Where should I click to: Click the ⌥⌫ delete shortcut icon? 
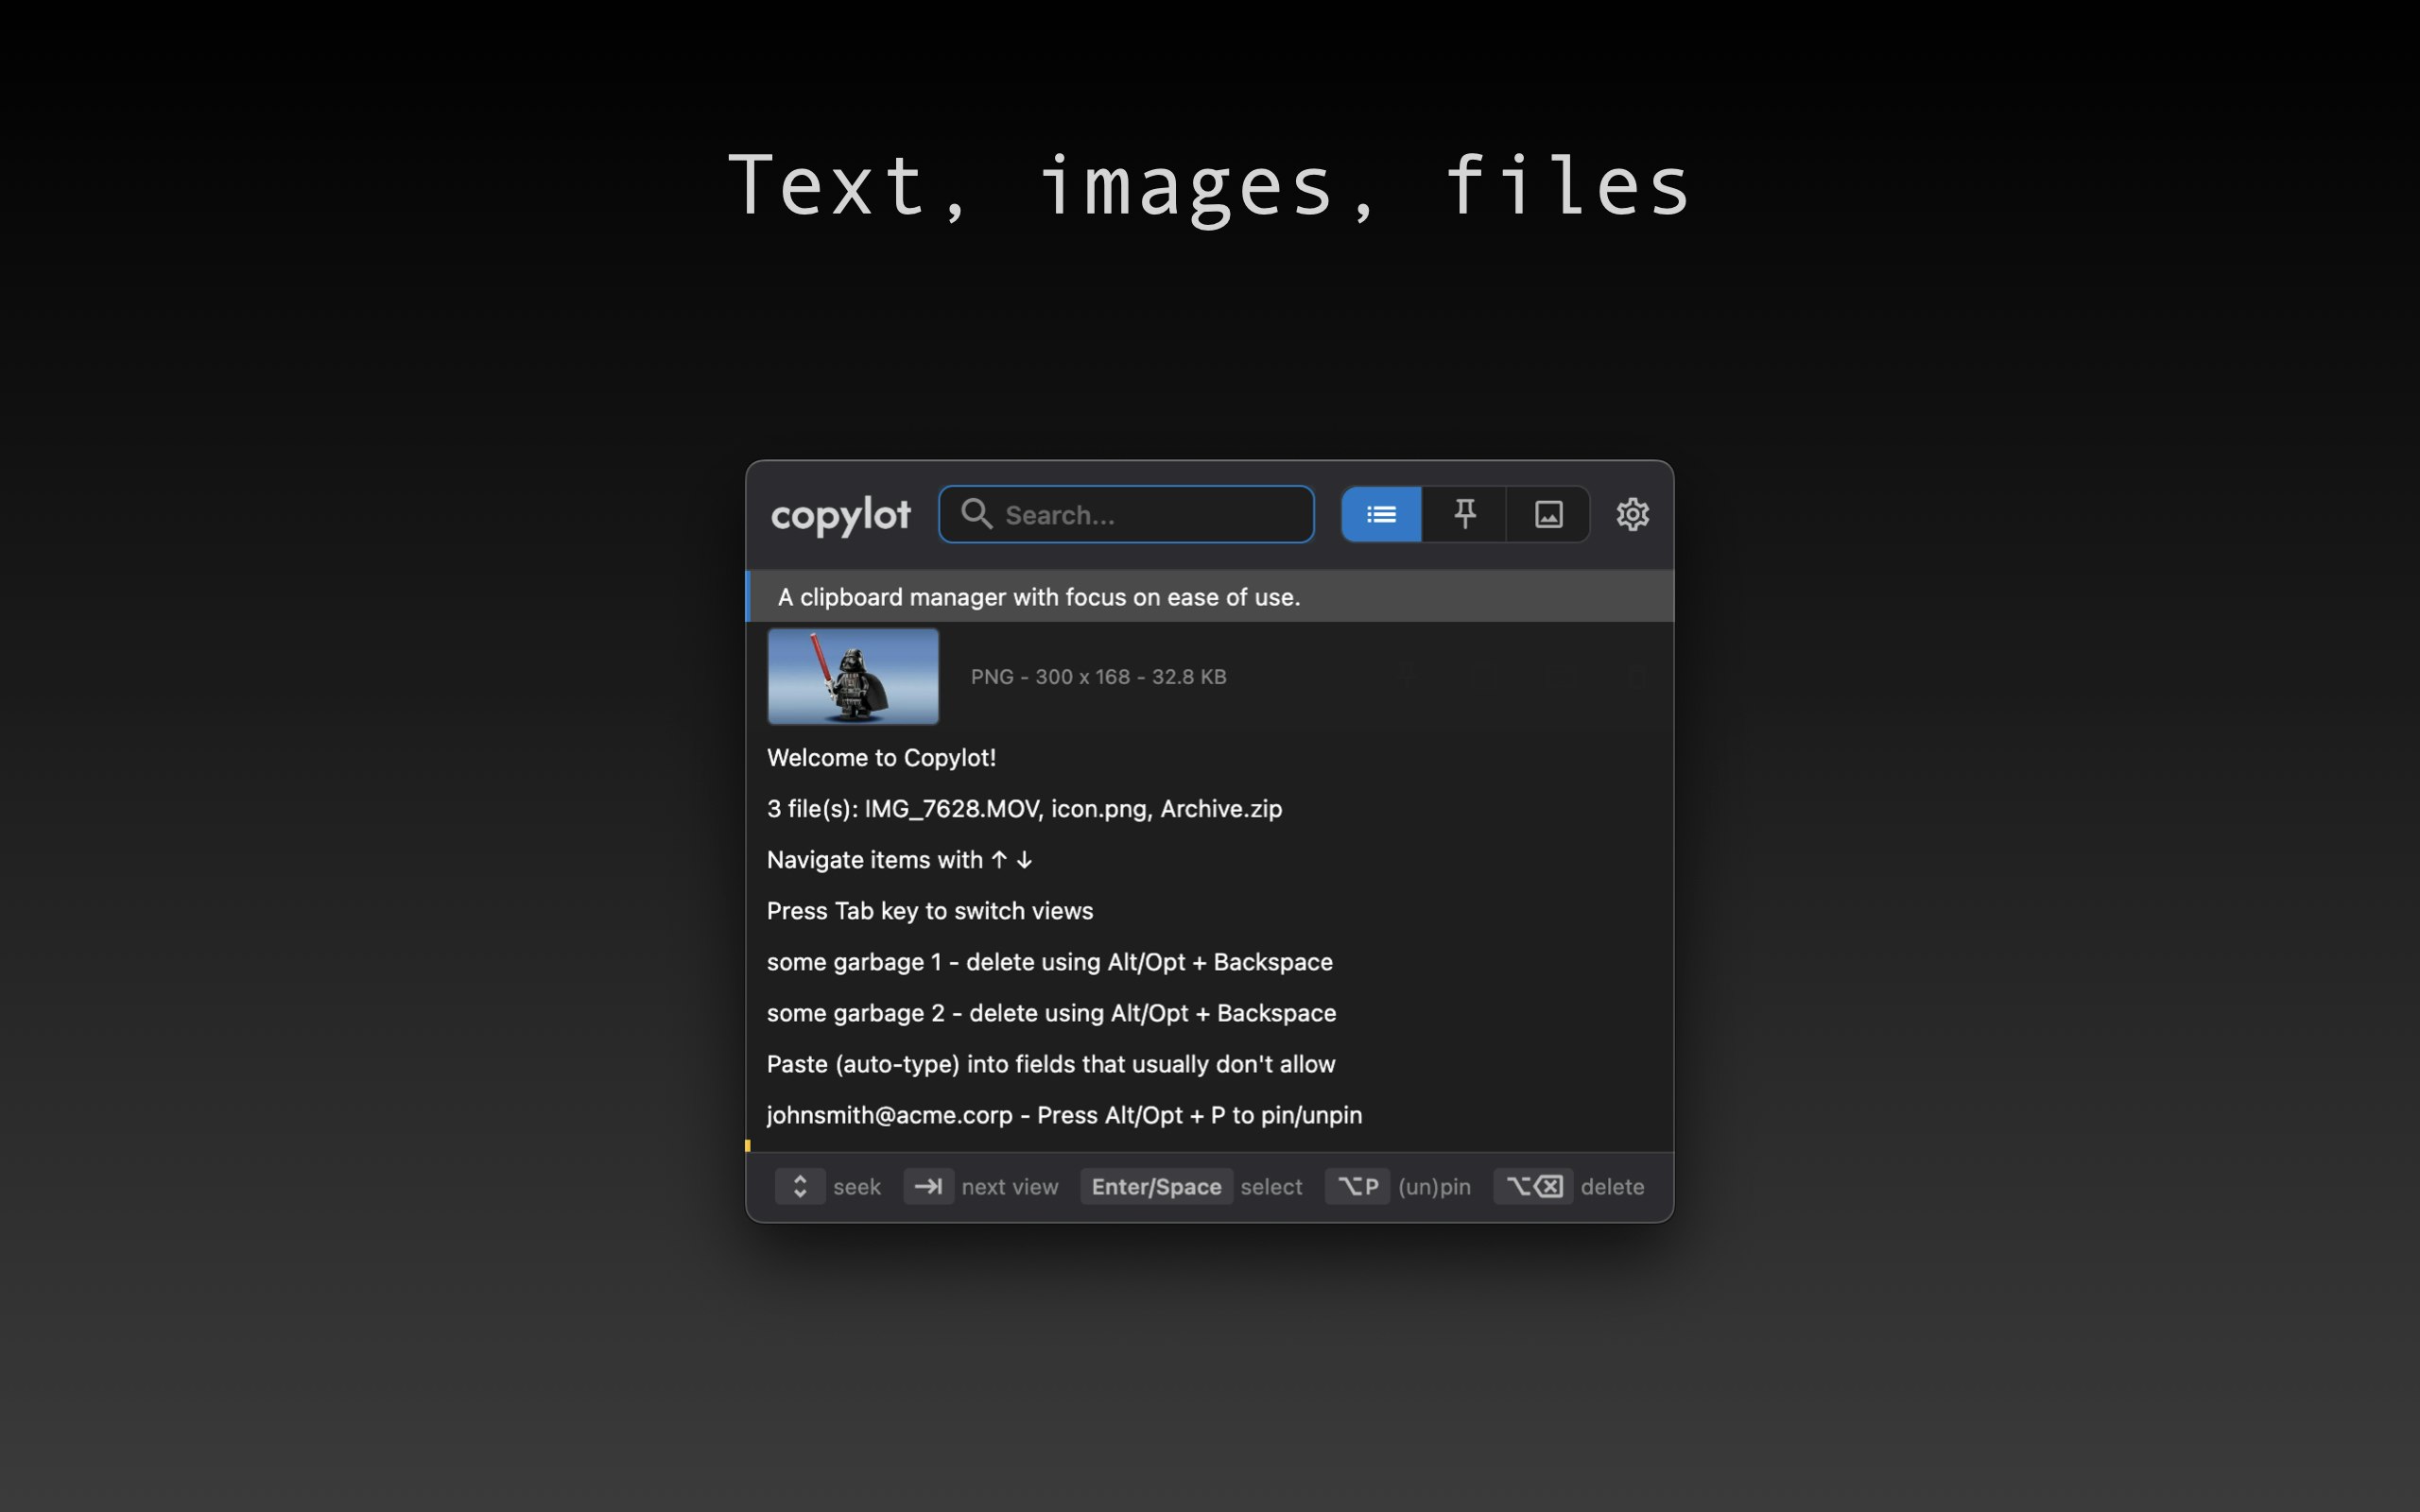1531,1186
